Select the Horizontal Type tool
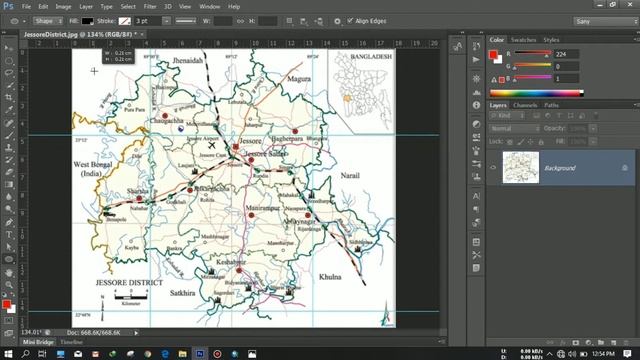Image resolution: width=640 pixels, height=360 pixels. [x=9, y=235]
